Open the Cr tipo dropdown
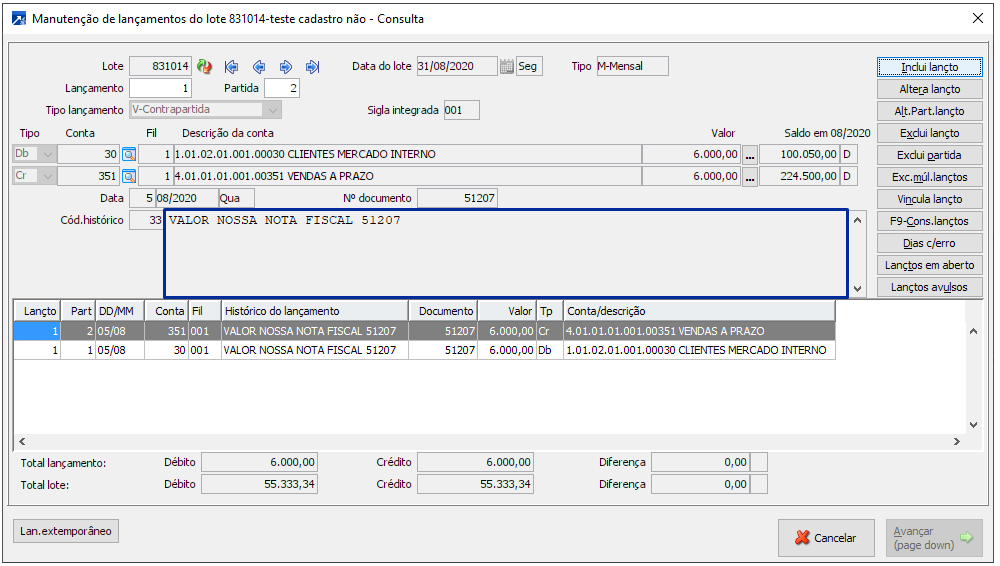This screenshot has width=1000, height=566. [49, 177]
